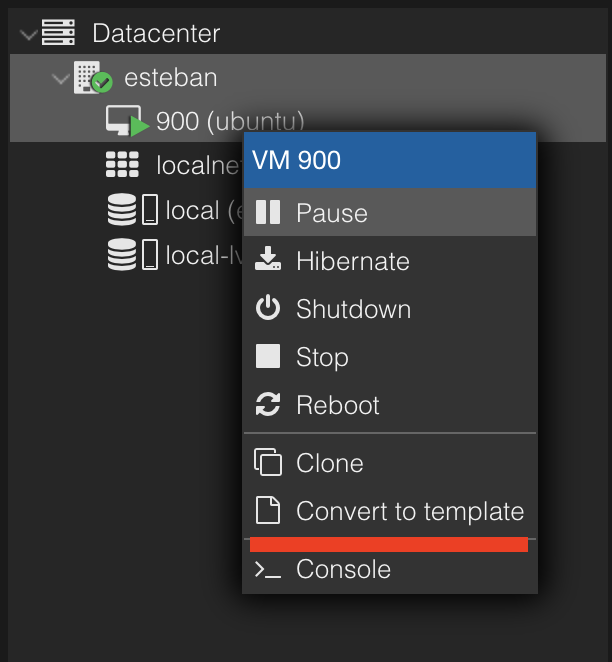
Task: Click the running VM monitor icon
Action: pyautogui.click(x=127, y=121)
